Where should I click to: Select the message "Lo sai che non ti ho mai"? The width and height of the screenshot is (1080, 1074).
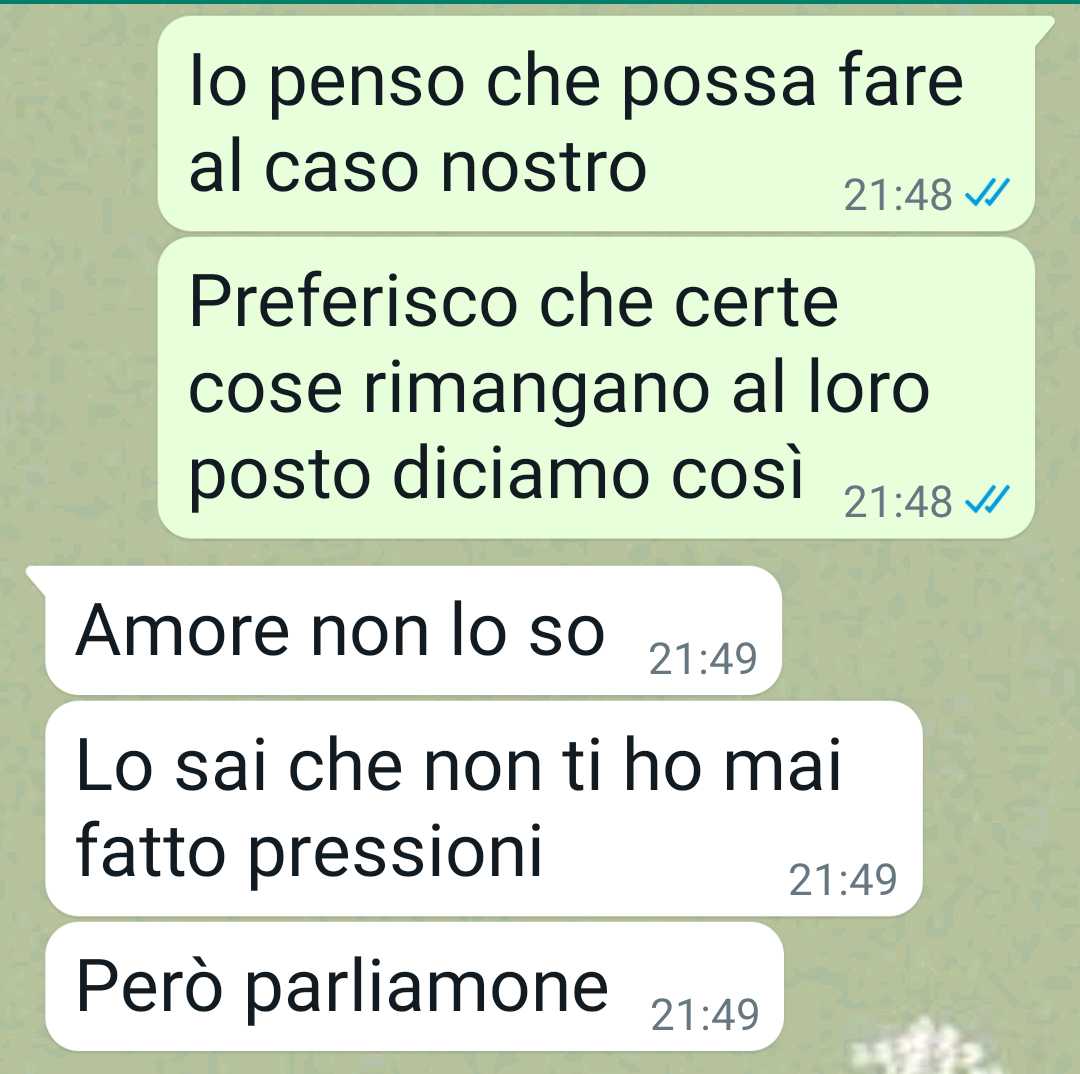click(x=484, y=808)
